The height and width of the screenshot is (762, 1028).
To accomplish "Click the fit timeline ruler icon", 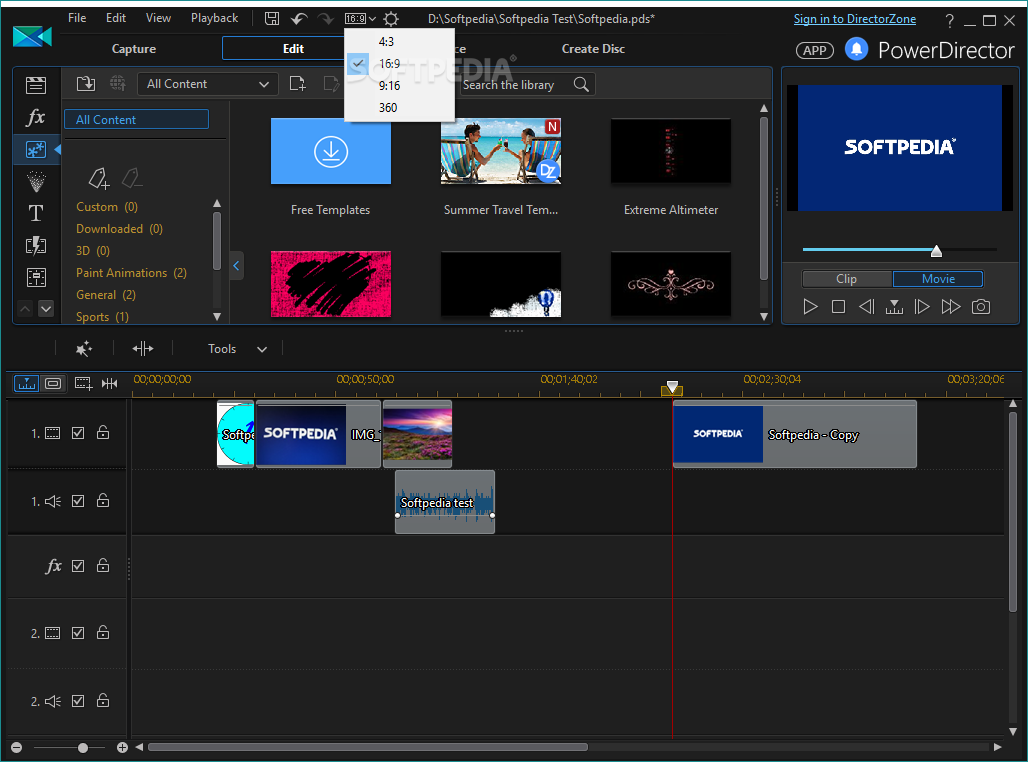I will (x=109, y=383).
